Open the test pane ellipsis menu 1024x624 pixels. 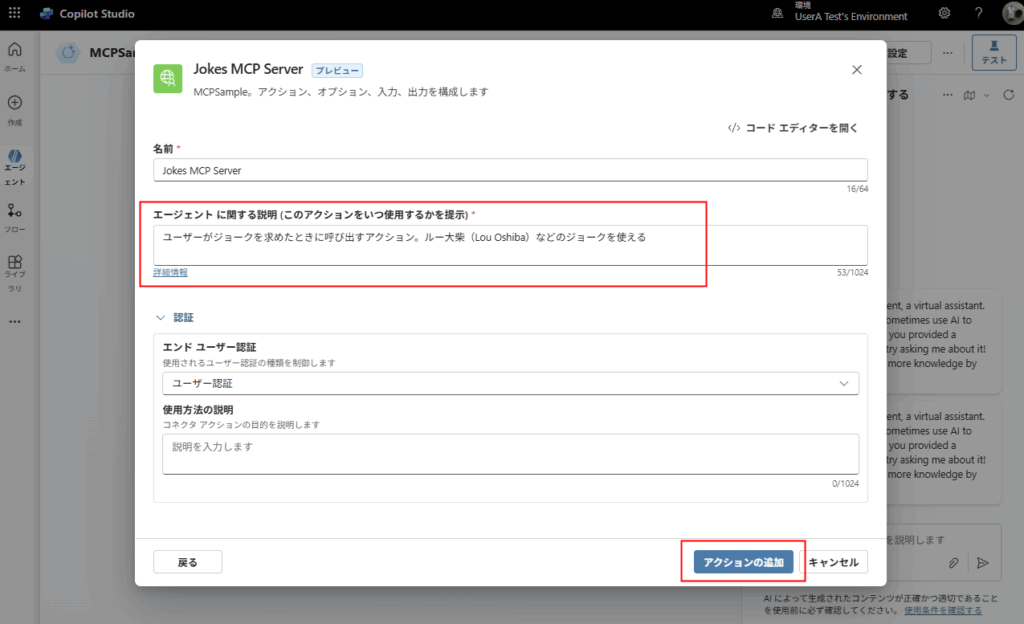948,95
